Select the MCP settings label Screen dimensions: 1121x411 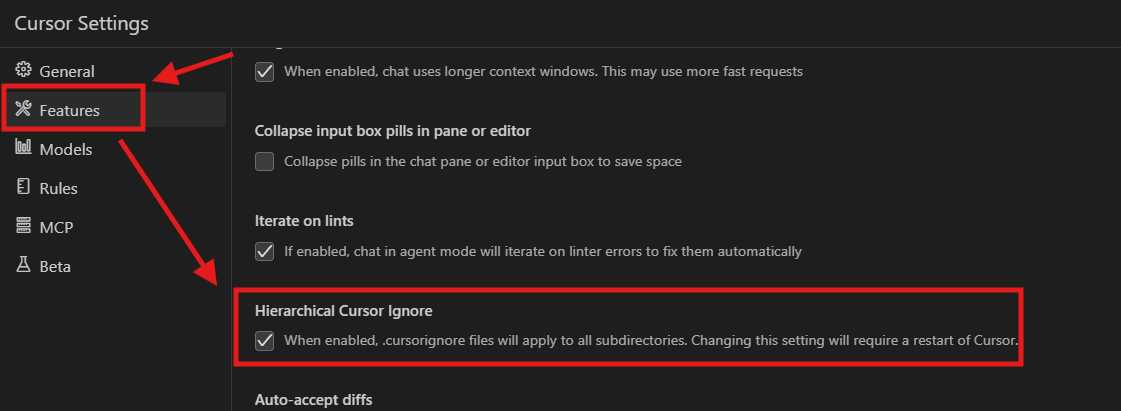pos(56,227)
